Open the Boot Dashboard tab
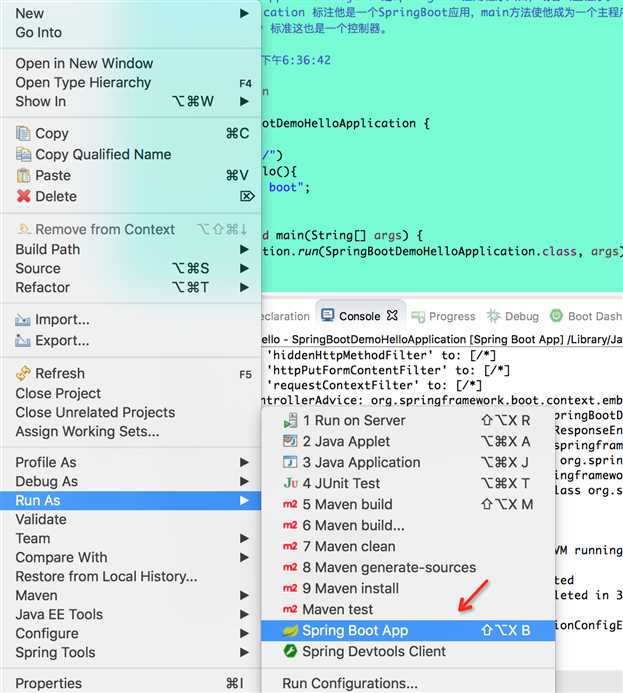 (586, 316)
